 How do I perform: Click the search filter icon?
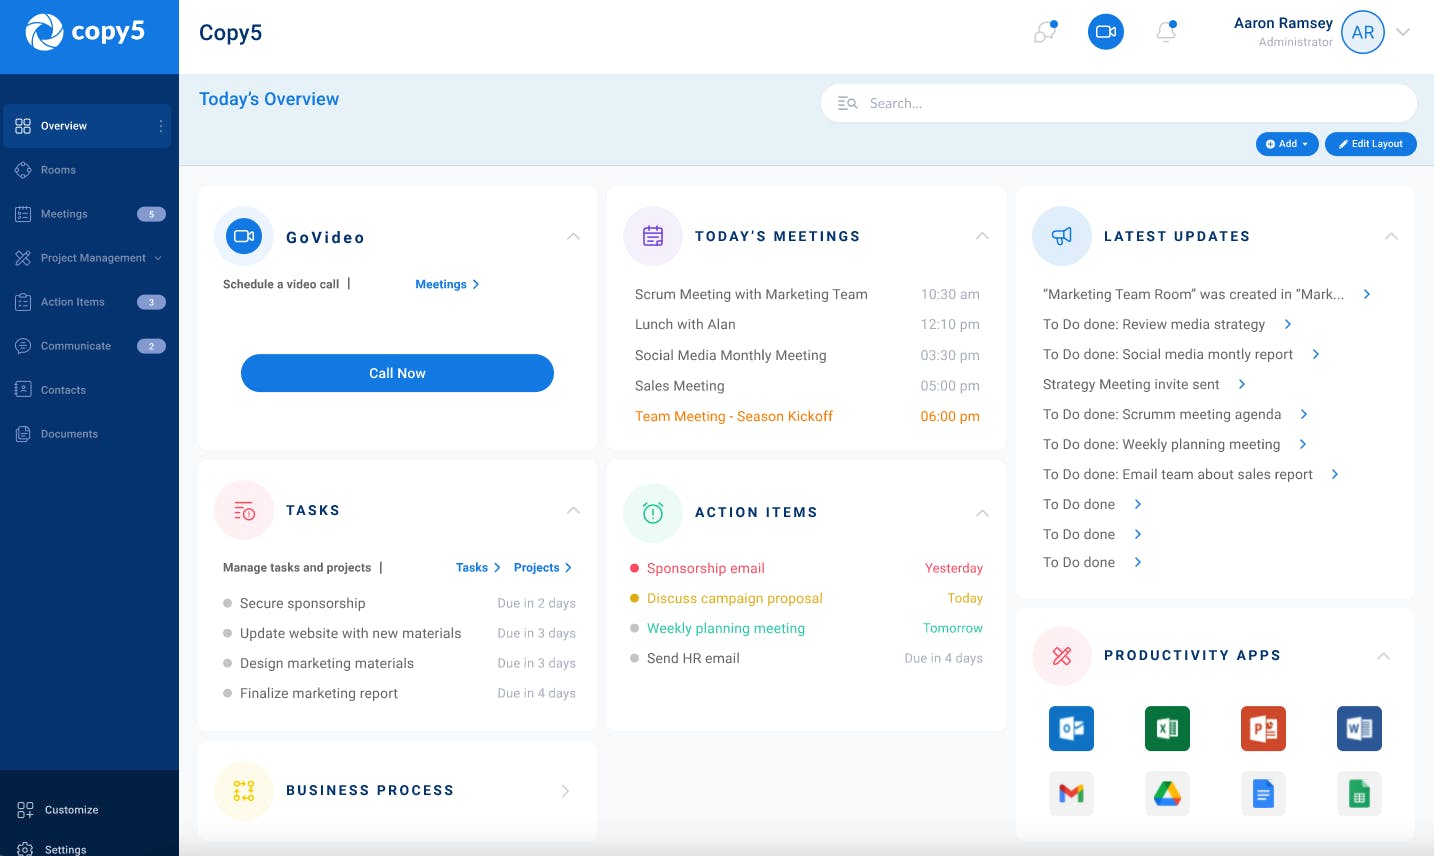pos(848,103)
